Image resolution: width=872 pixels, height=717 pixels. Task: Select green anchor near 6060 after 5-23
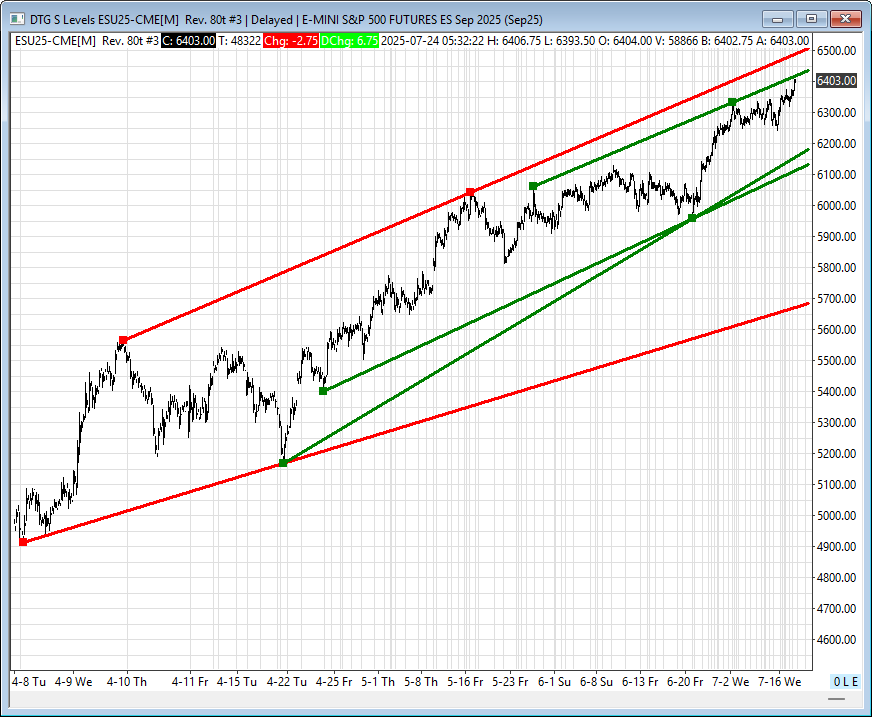(533, 186)
